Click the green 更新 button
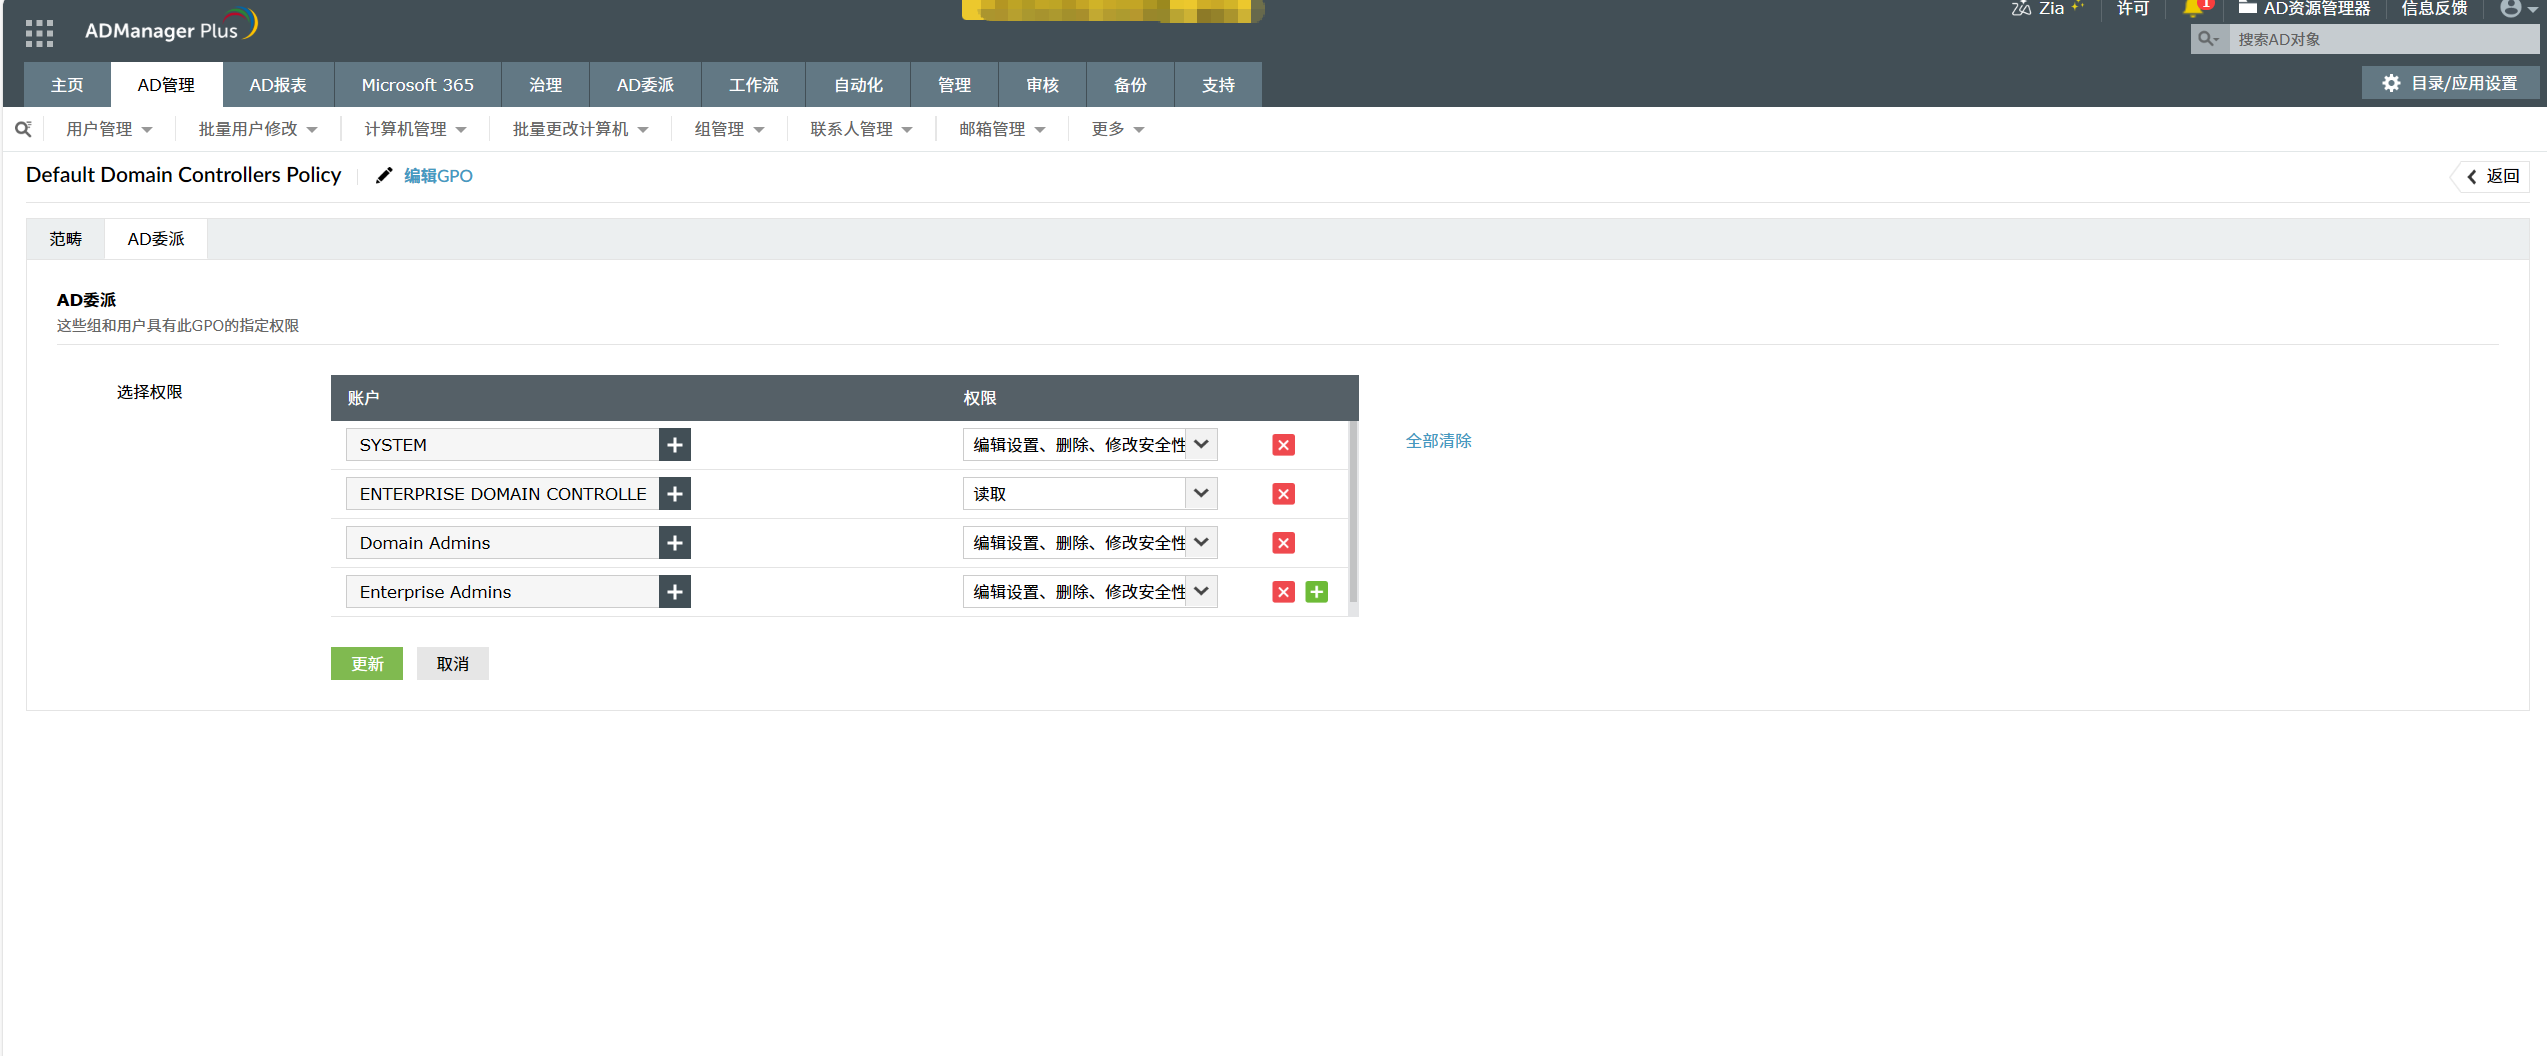Screen dimensions: 2547x1056 click(367, 664)
